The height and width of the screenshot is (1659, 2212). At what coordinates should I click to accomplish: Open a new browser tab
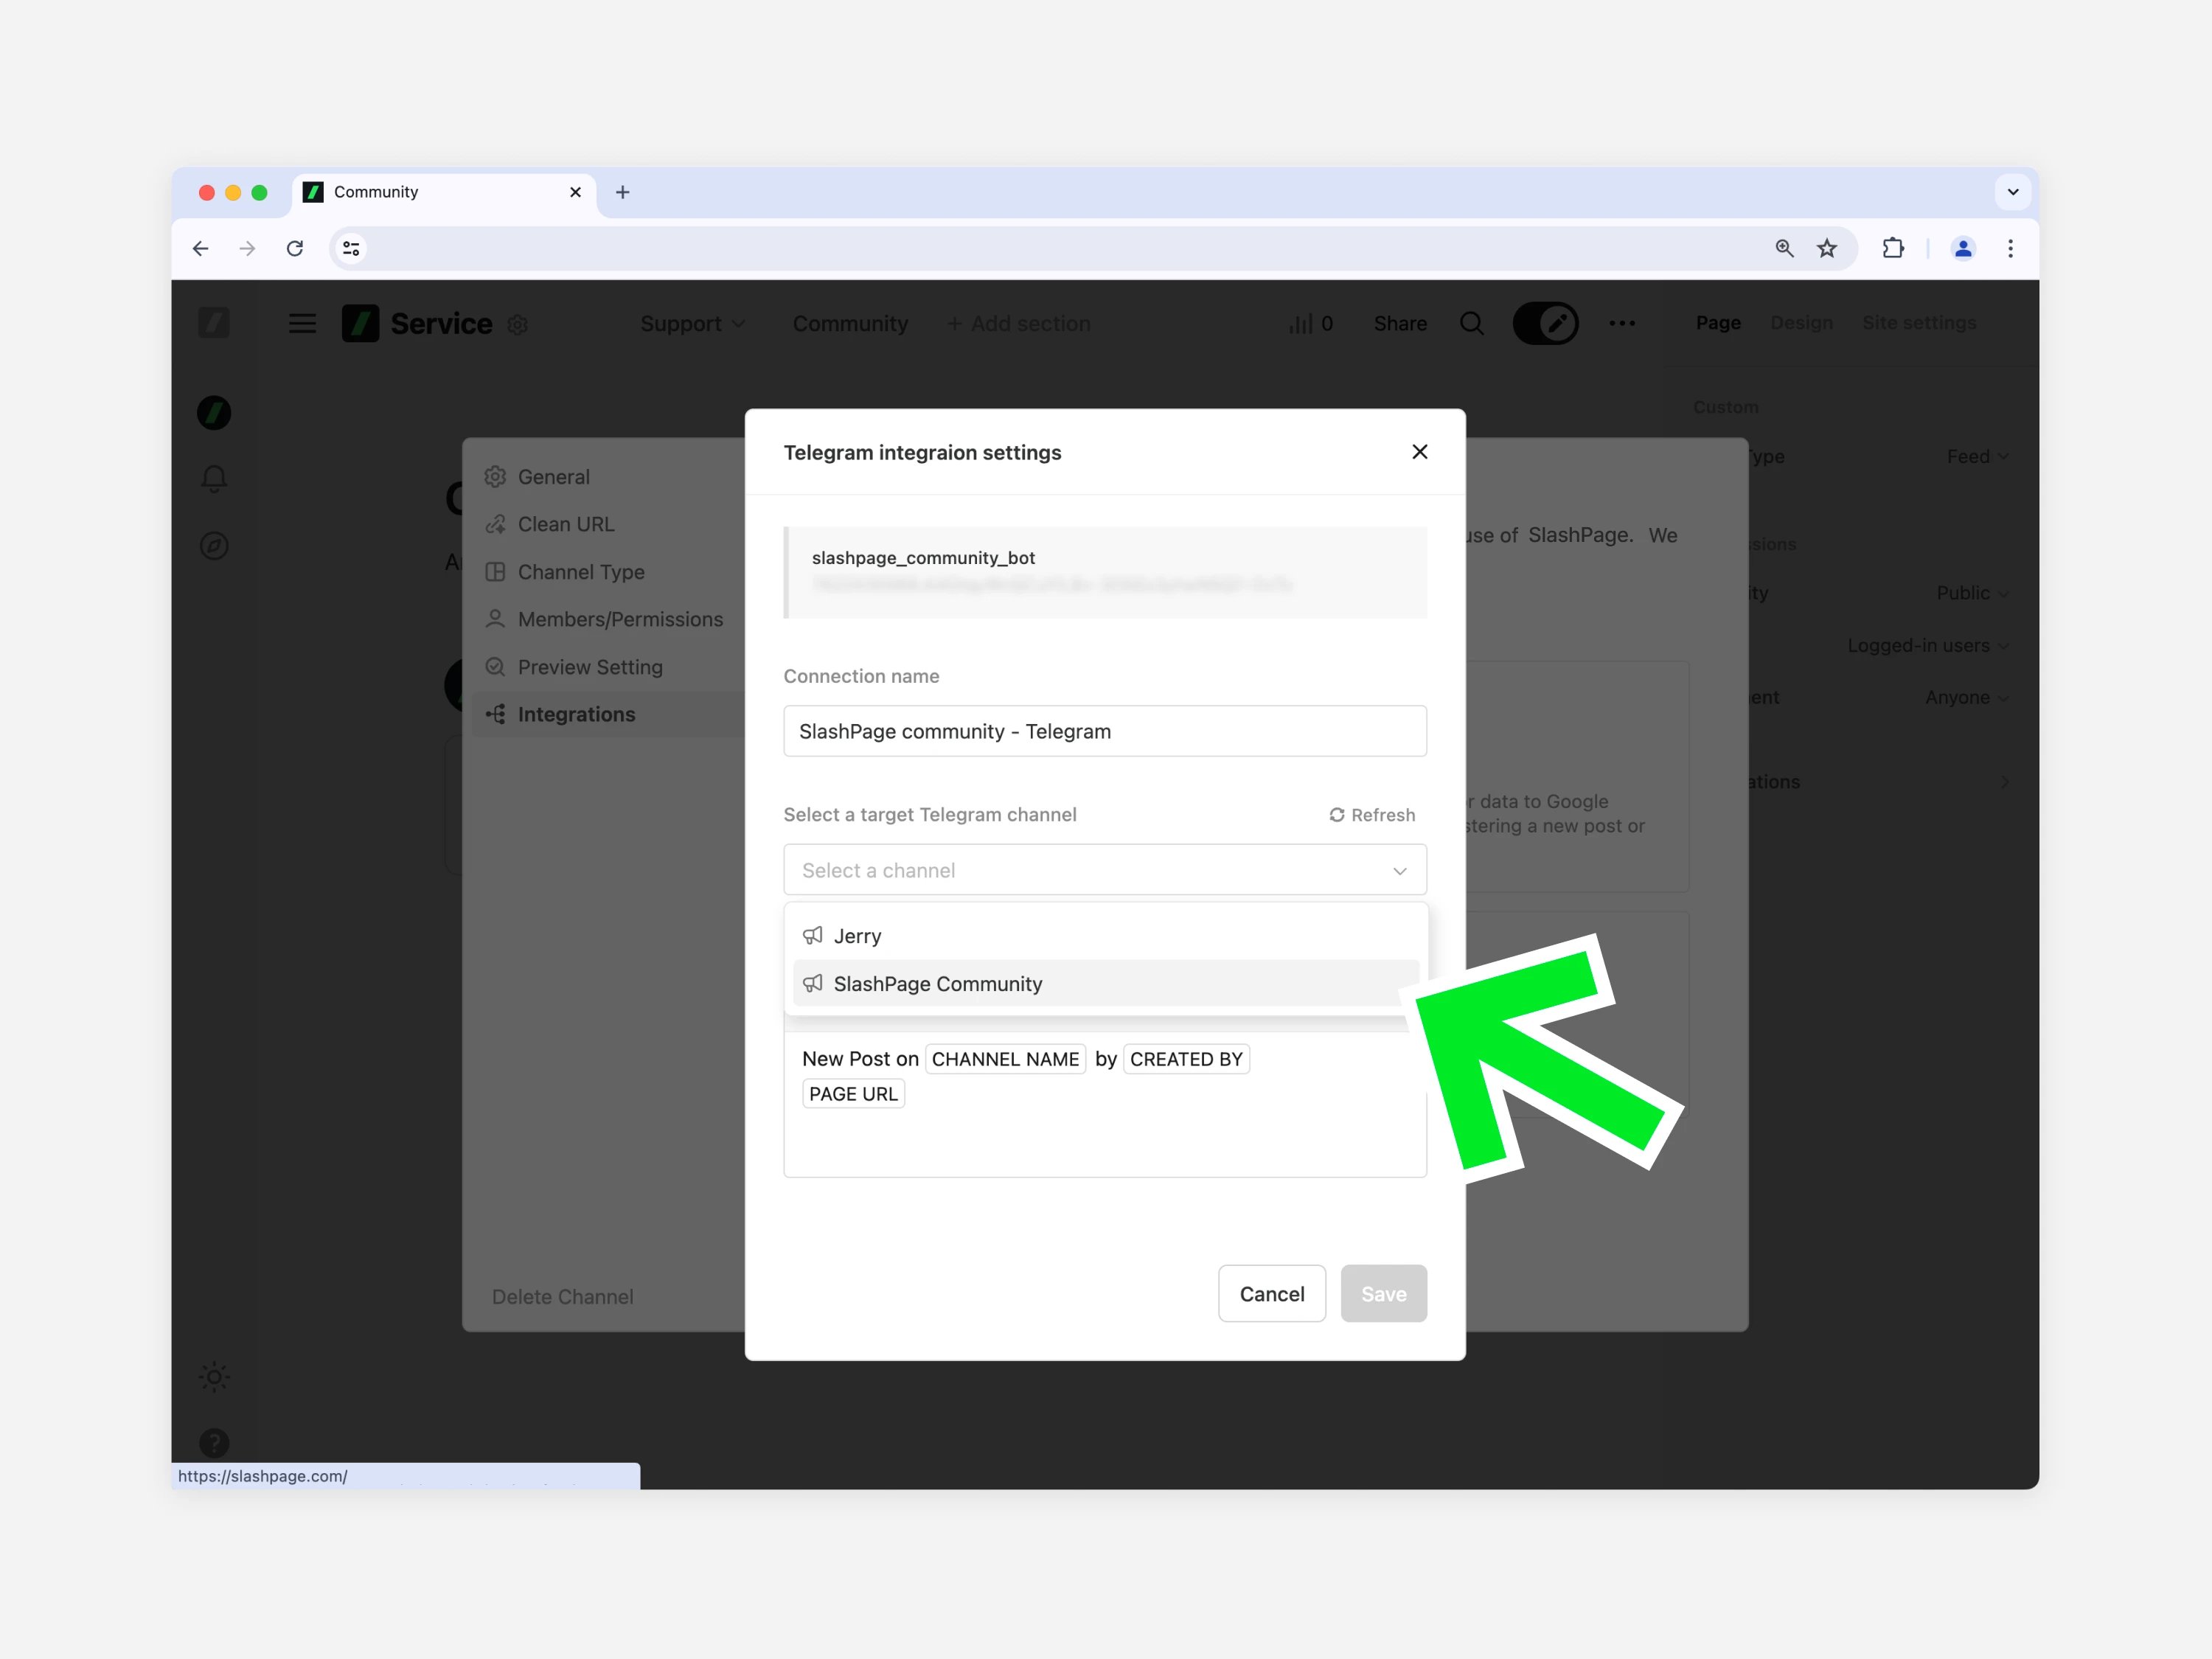click(x=622, y=192)
